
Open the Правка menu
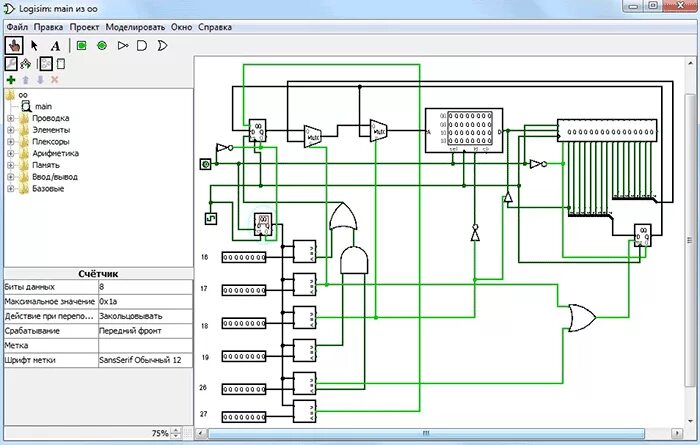48,27
